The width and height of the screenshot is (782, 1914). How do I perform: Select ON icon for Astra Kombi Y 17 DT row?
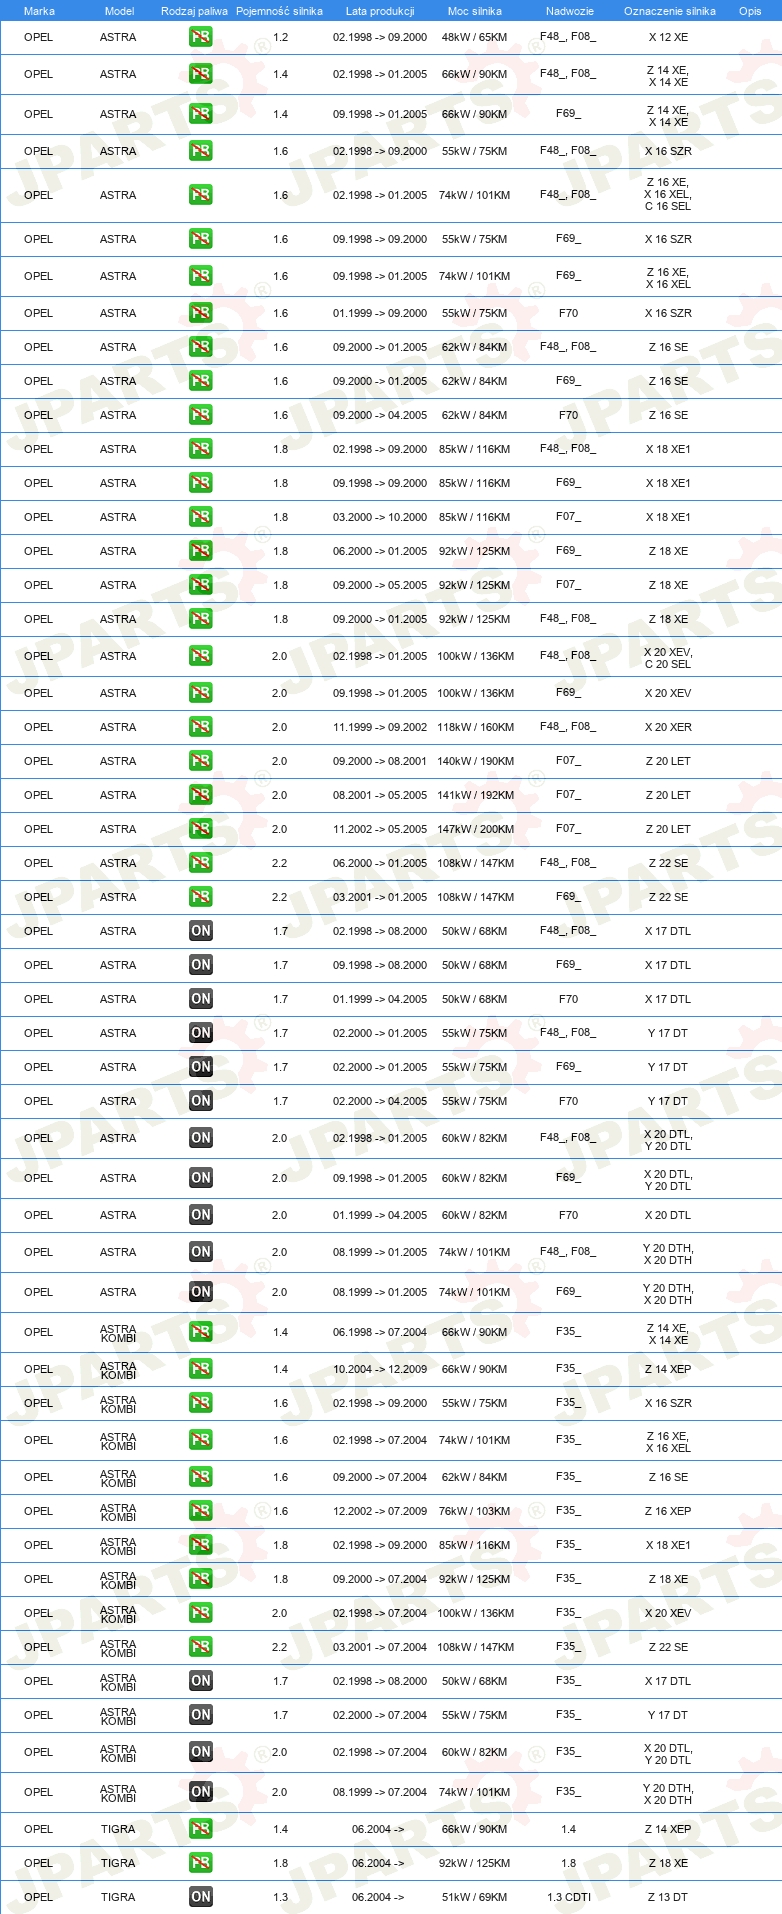201,1715
